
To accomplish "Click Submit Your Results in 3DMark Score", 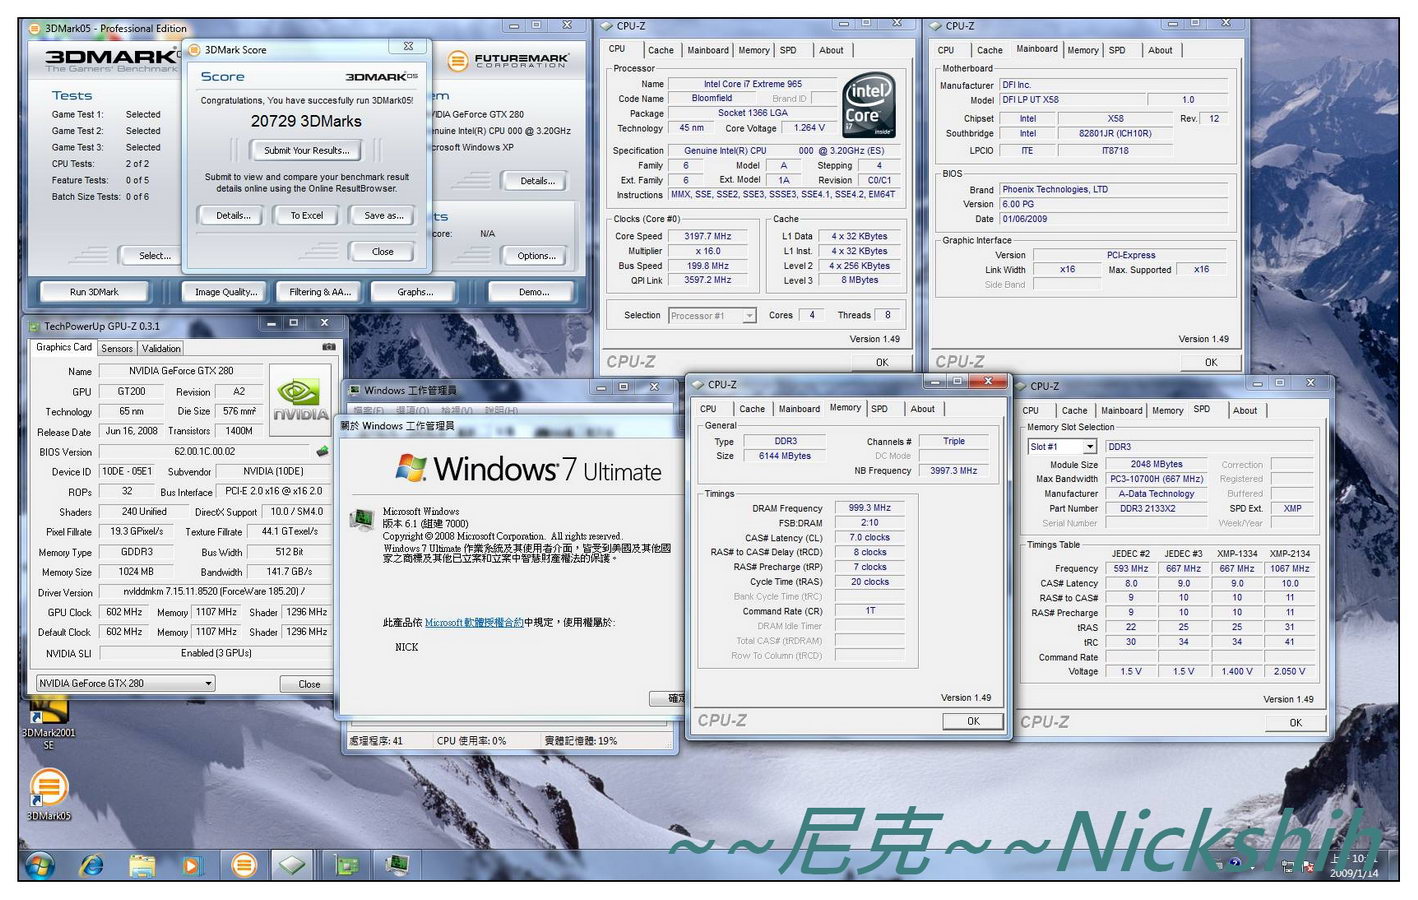I will click(306, 151).
